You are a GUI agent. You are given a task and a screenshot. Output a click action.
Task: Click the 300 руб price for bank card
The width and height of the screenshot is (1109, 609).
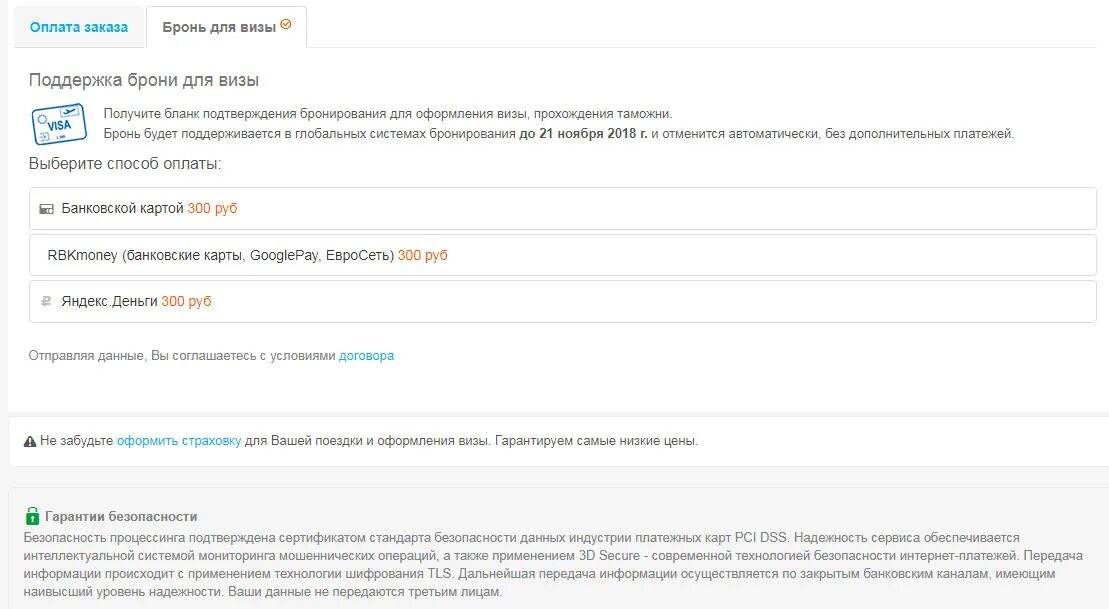212,209
